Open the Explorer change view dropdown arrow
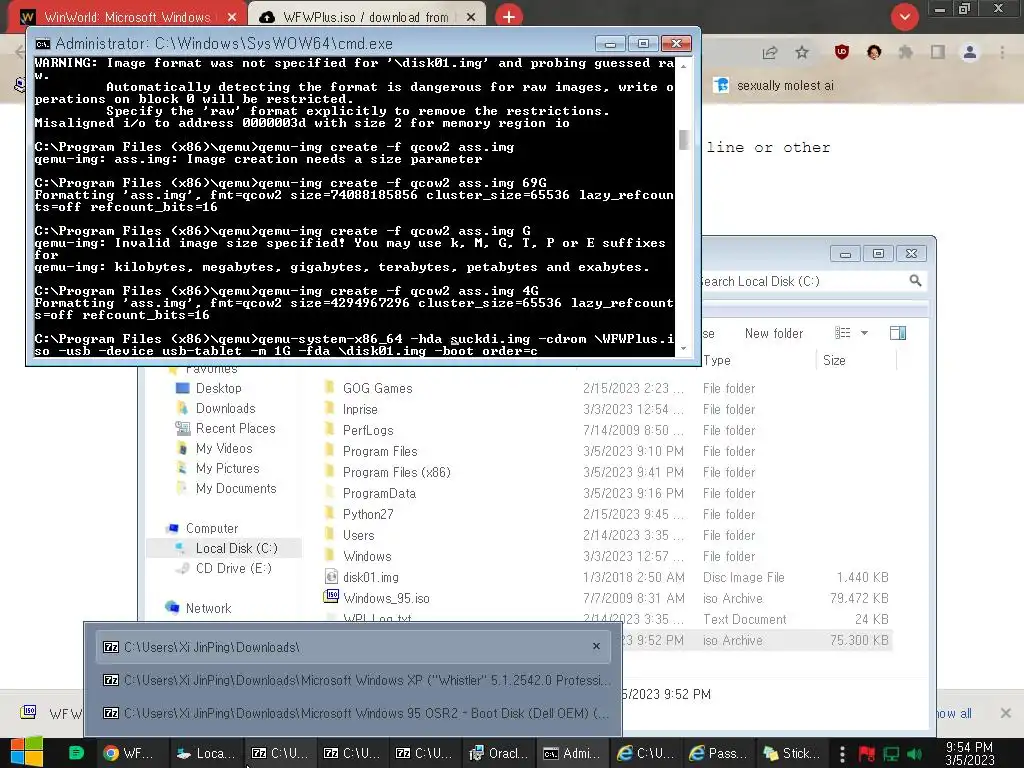 click(x=864, y=333)
